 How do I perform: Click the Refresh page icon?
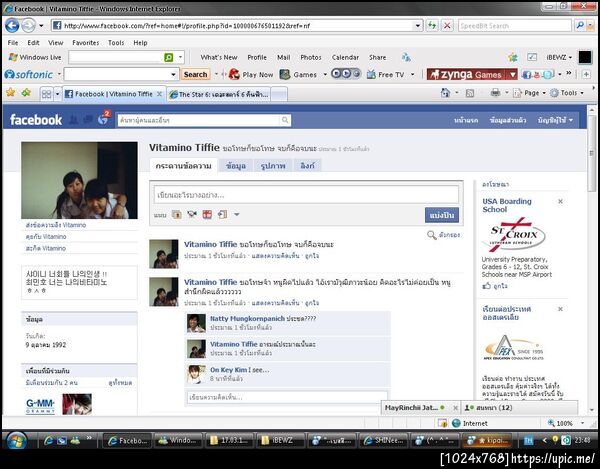pos(432,26)
